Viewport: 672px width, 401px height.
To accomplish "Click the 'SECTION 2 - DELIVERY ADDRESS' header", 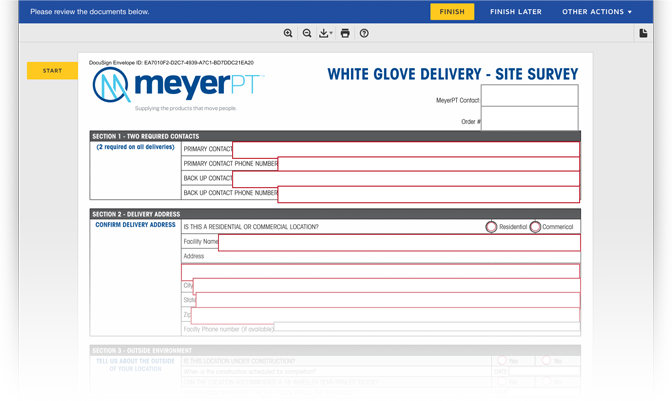I will (136, 214).
